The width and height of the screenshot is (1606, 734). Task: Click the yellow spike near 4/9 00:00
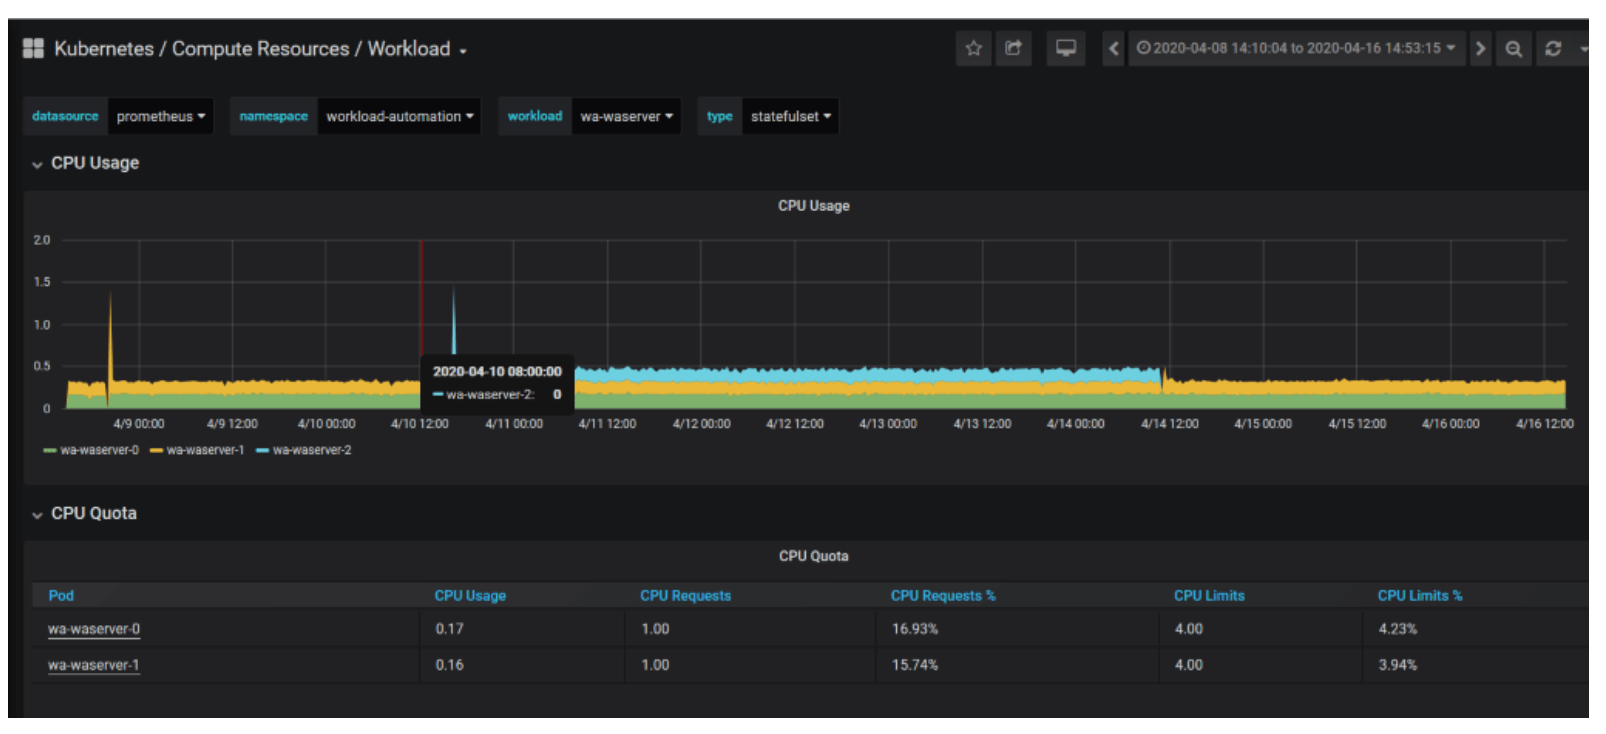(x=110, y=340)
